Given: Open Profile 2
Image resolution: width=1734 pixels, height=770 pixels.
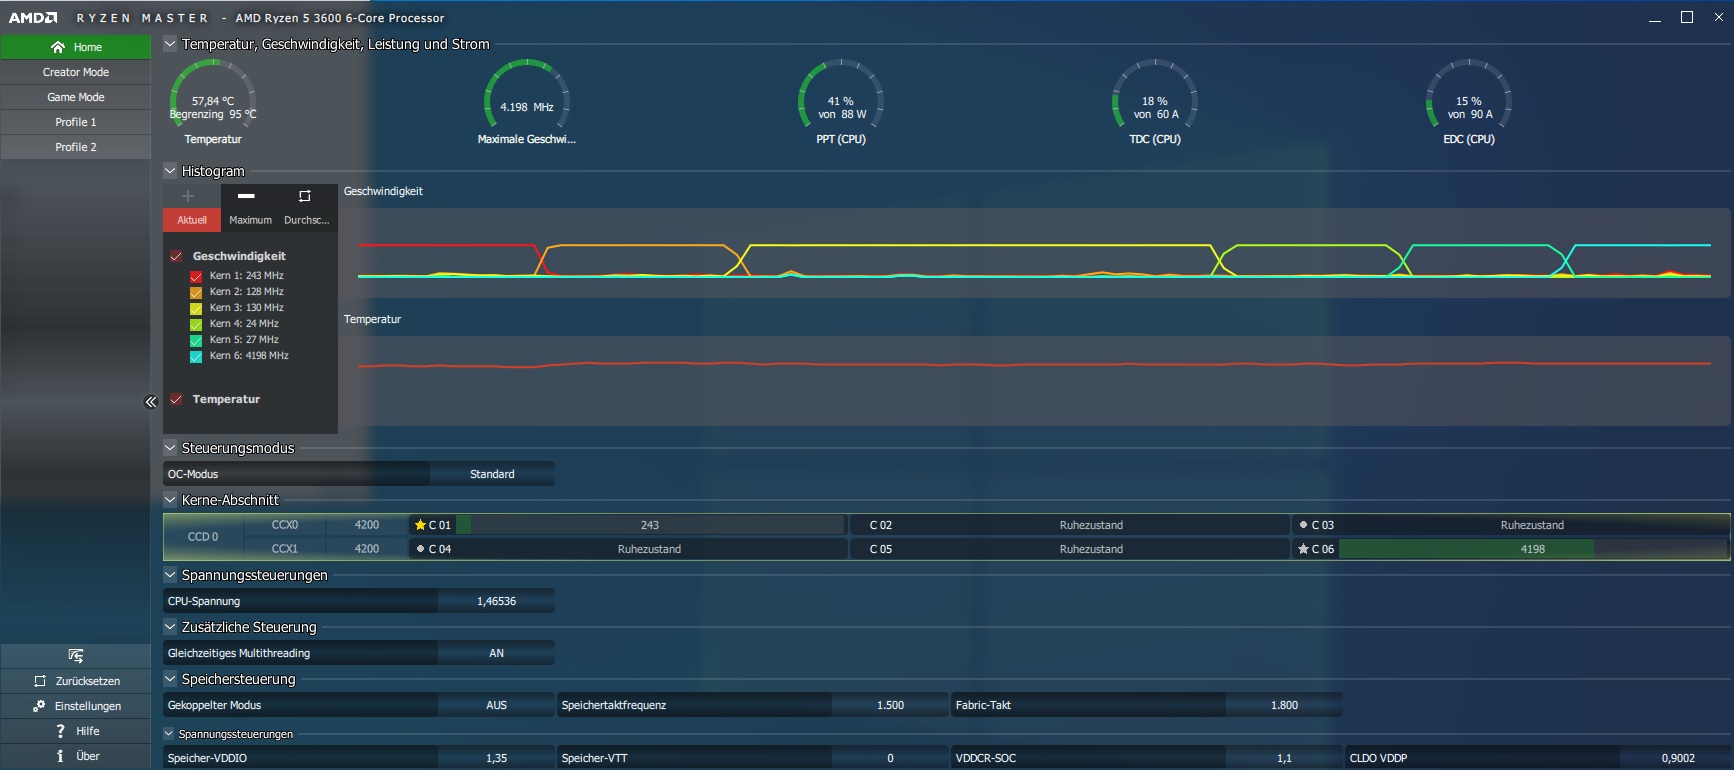Looking at the screenshot, I should 76,147.
